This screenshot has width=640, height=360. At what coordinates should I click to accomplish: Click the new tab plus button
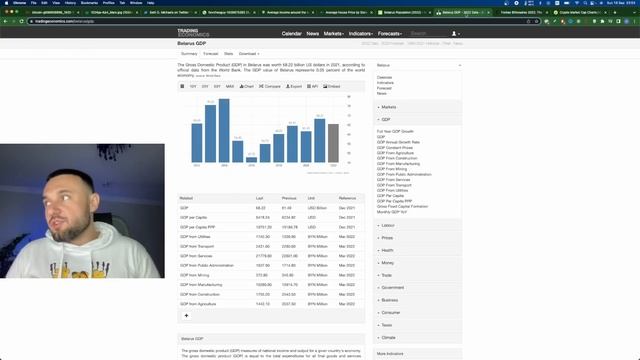[615, 13]
